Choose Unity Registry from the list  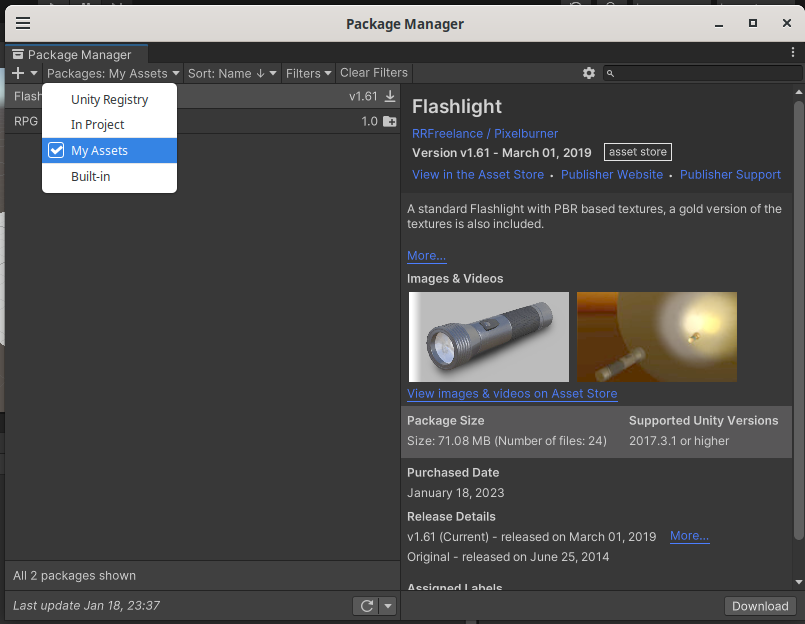(109, 99)
